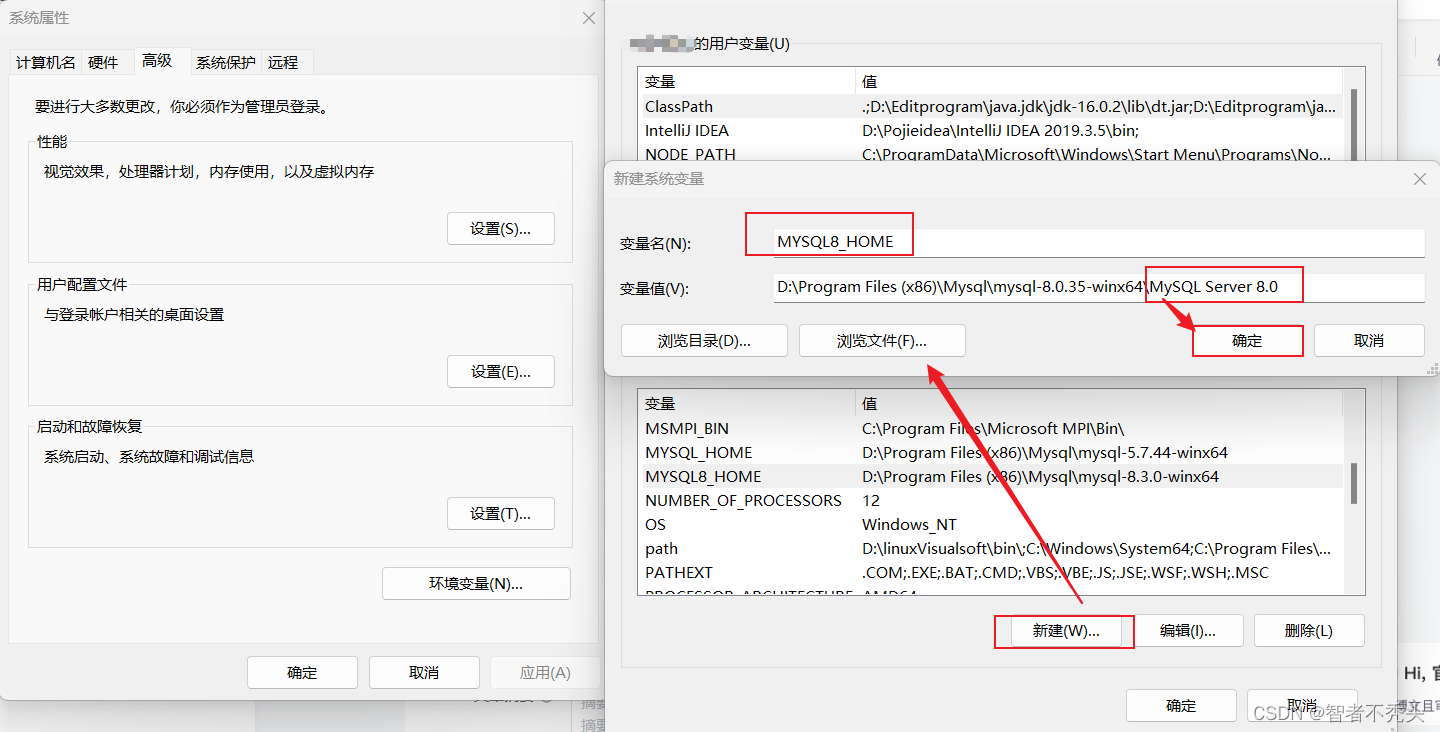
Task: Click 浏览文件(F)... in the new variable dialog
Action: (881, 340)
